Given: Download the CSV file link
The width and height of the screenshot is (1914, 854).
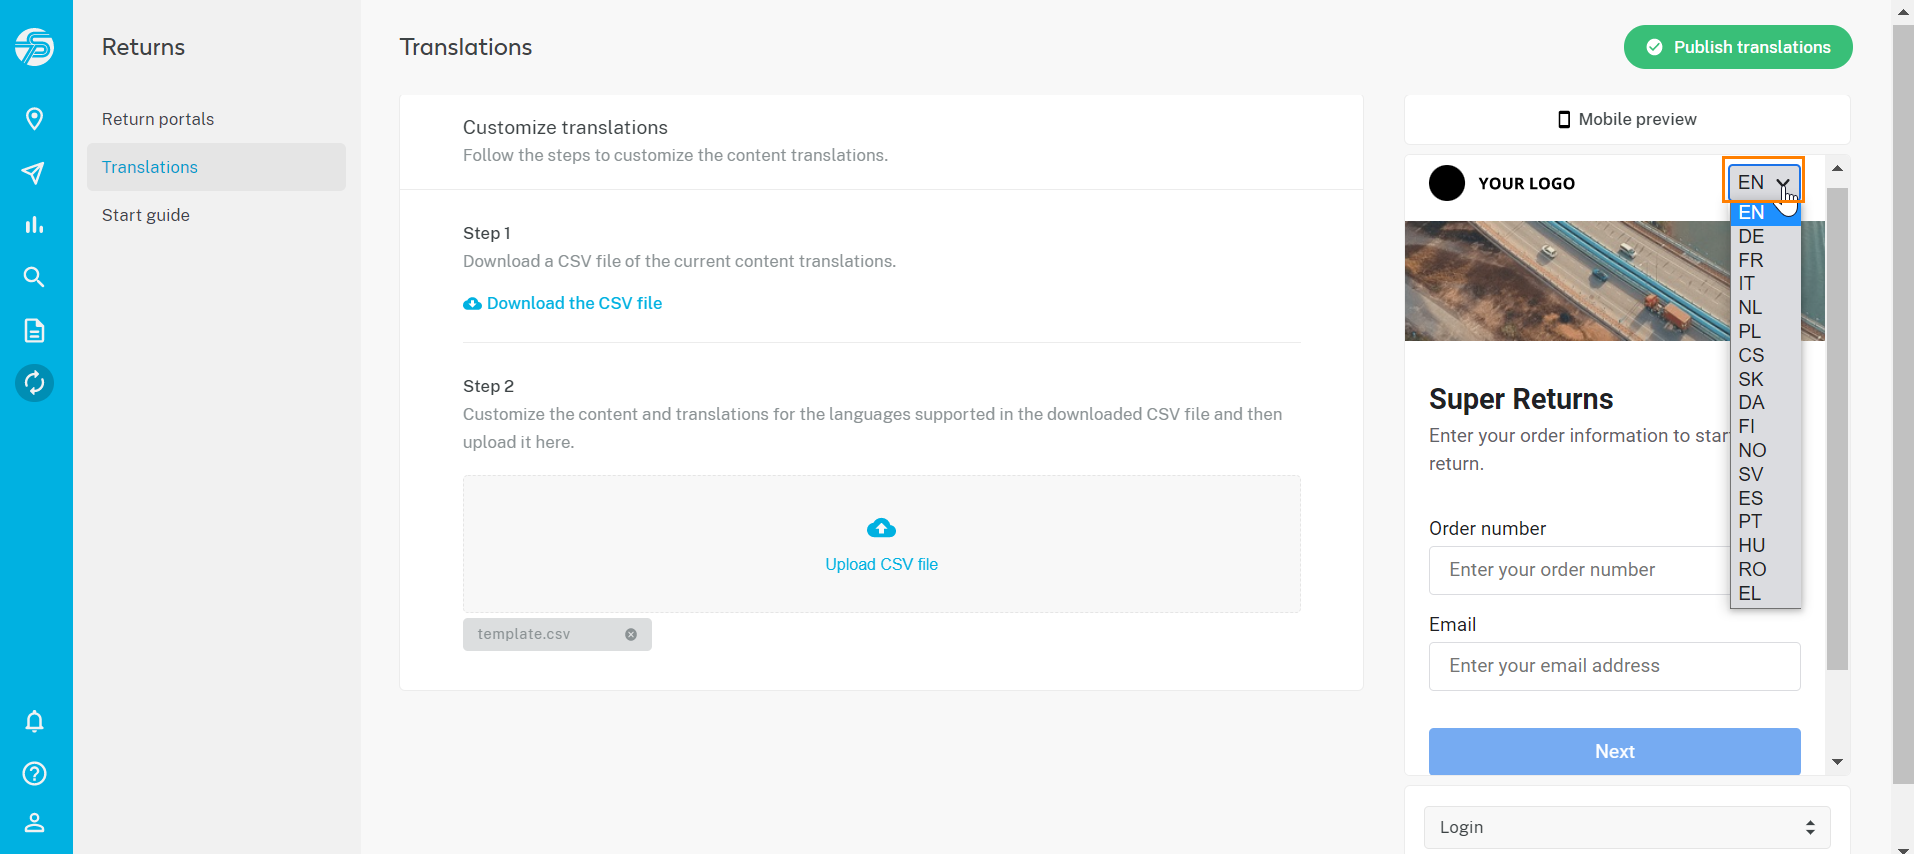Looking at the screenshot, I should 574,303.
